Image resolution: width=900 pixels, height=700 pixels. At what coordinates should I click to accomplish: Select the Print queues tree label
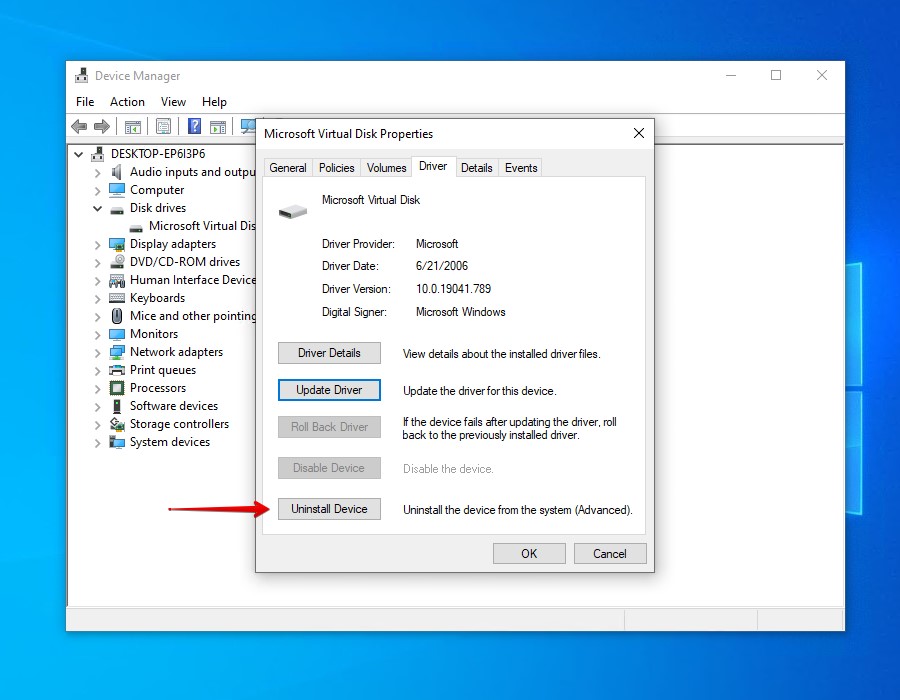pos(163,370)
